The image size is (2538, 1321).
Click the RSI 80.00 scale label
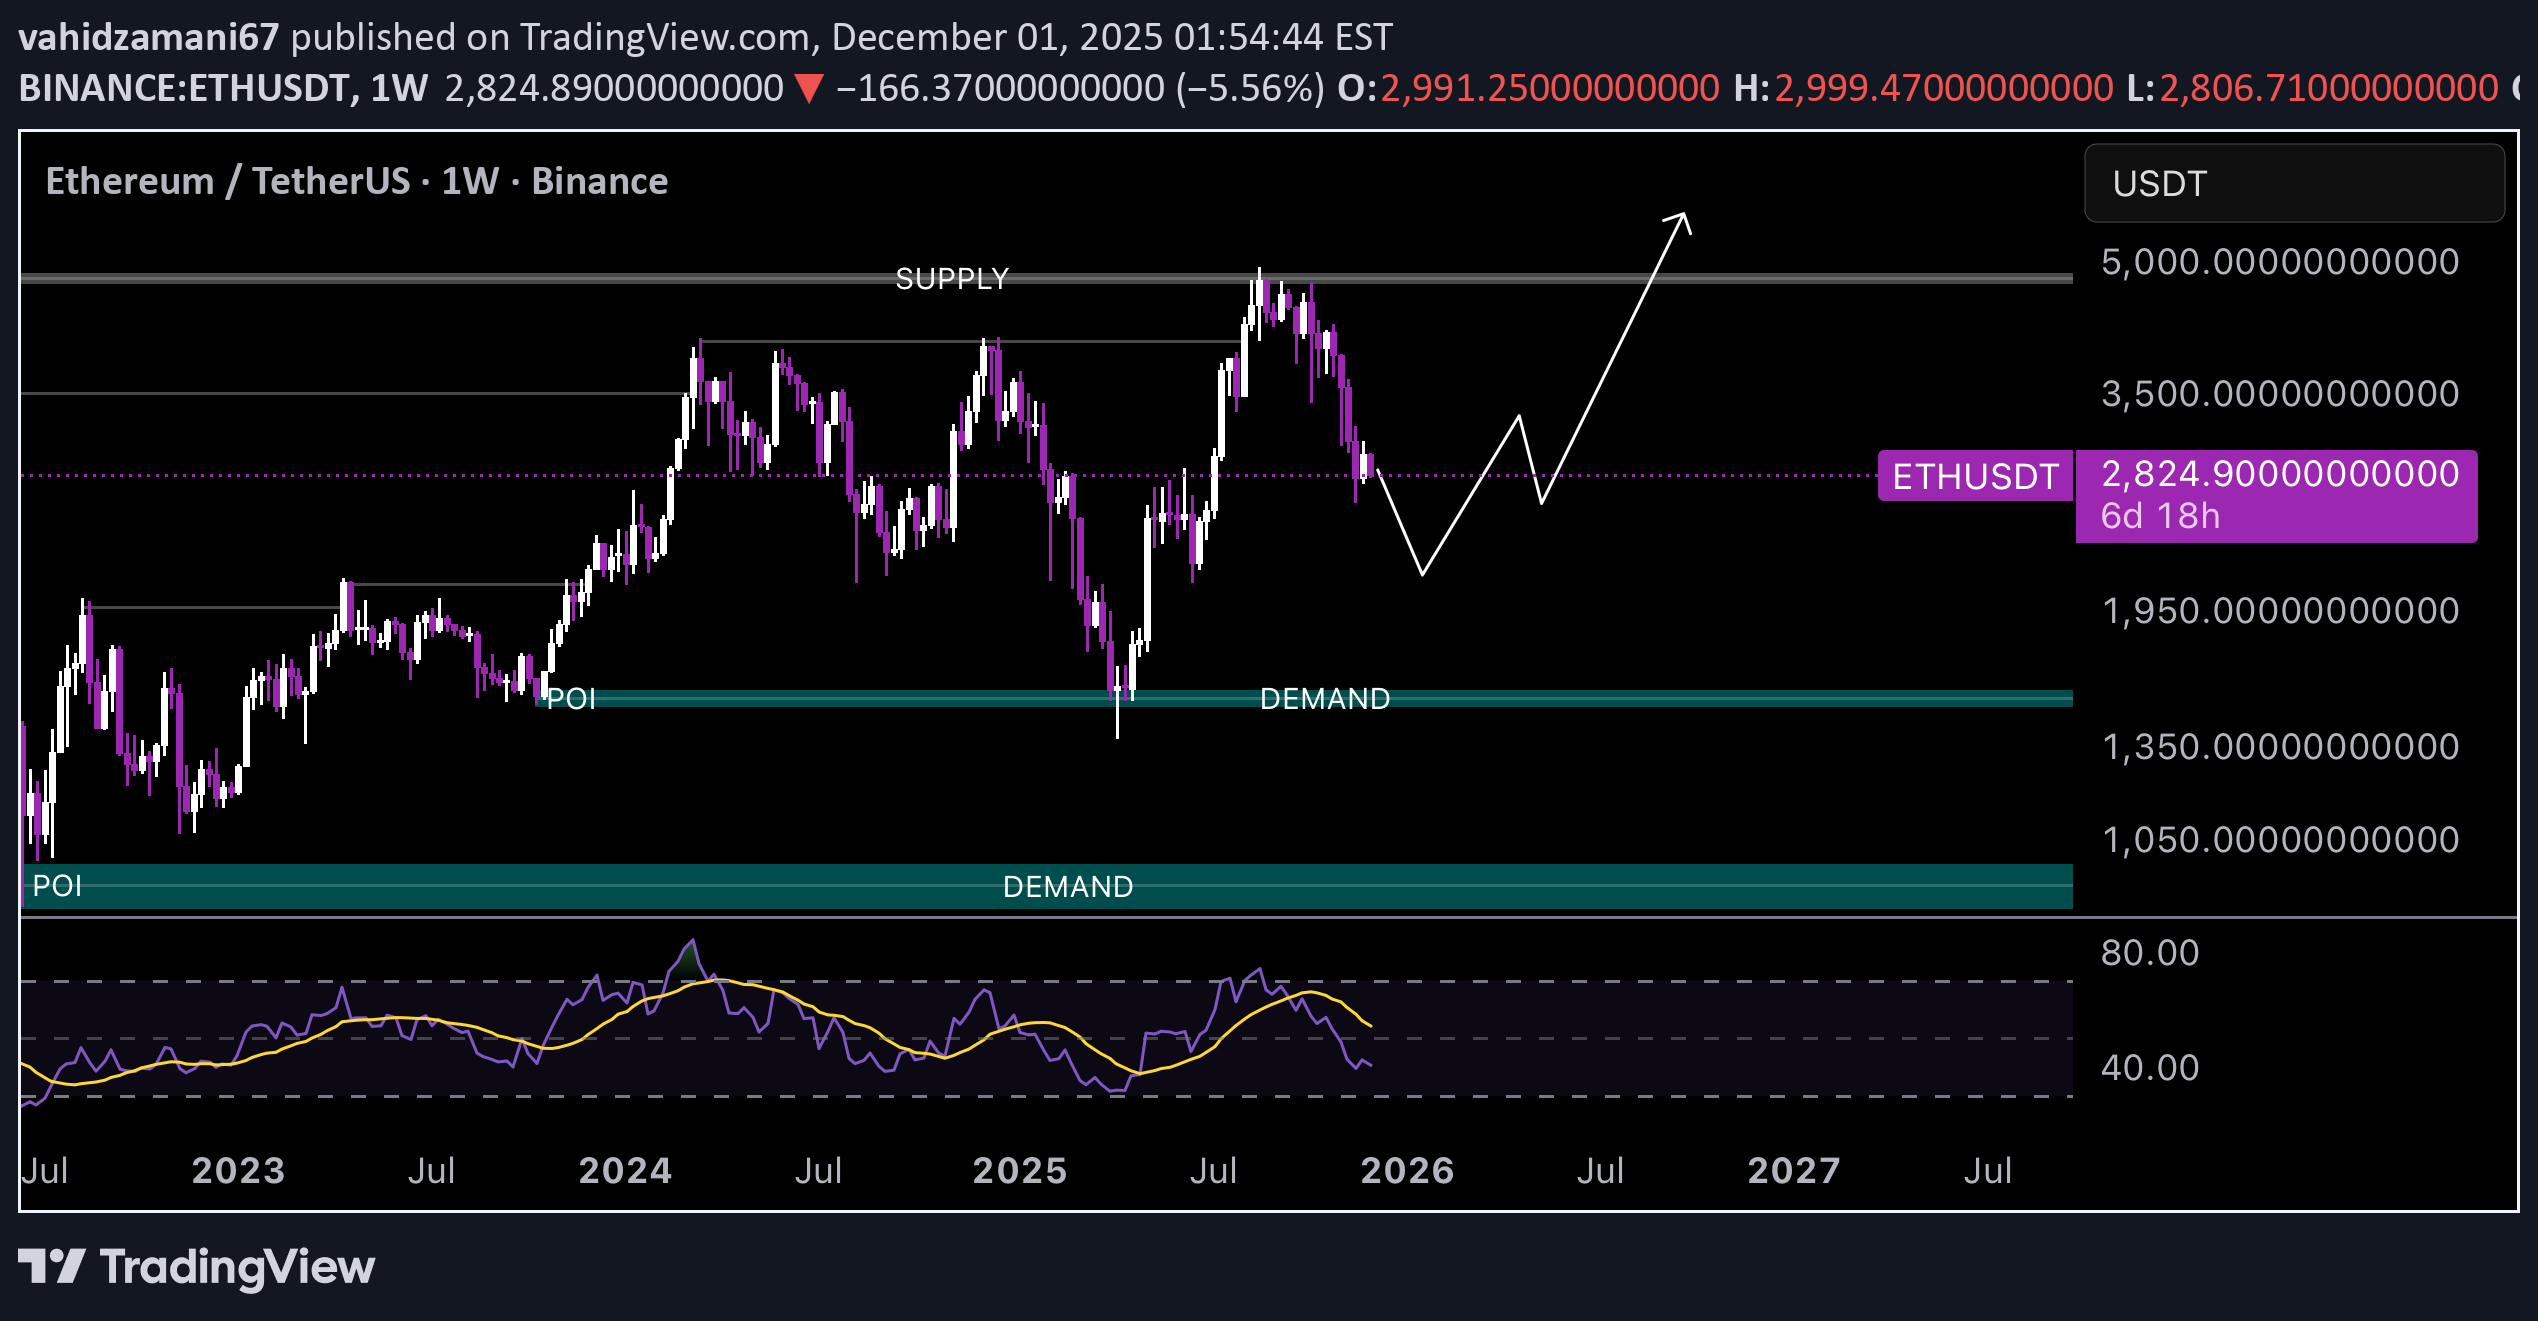2149,953
